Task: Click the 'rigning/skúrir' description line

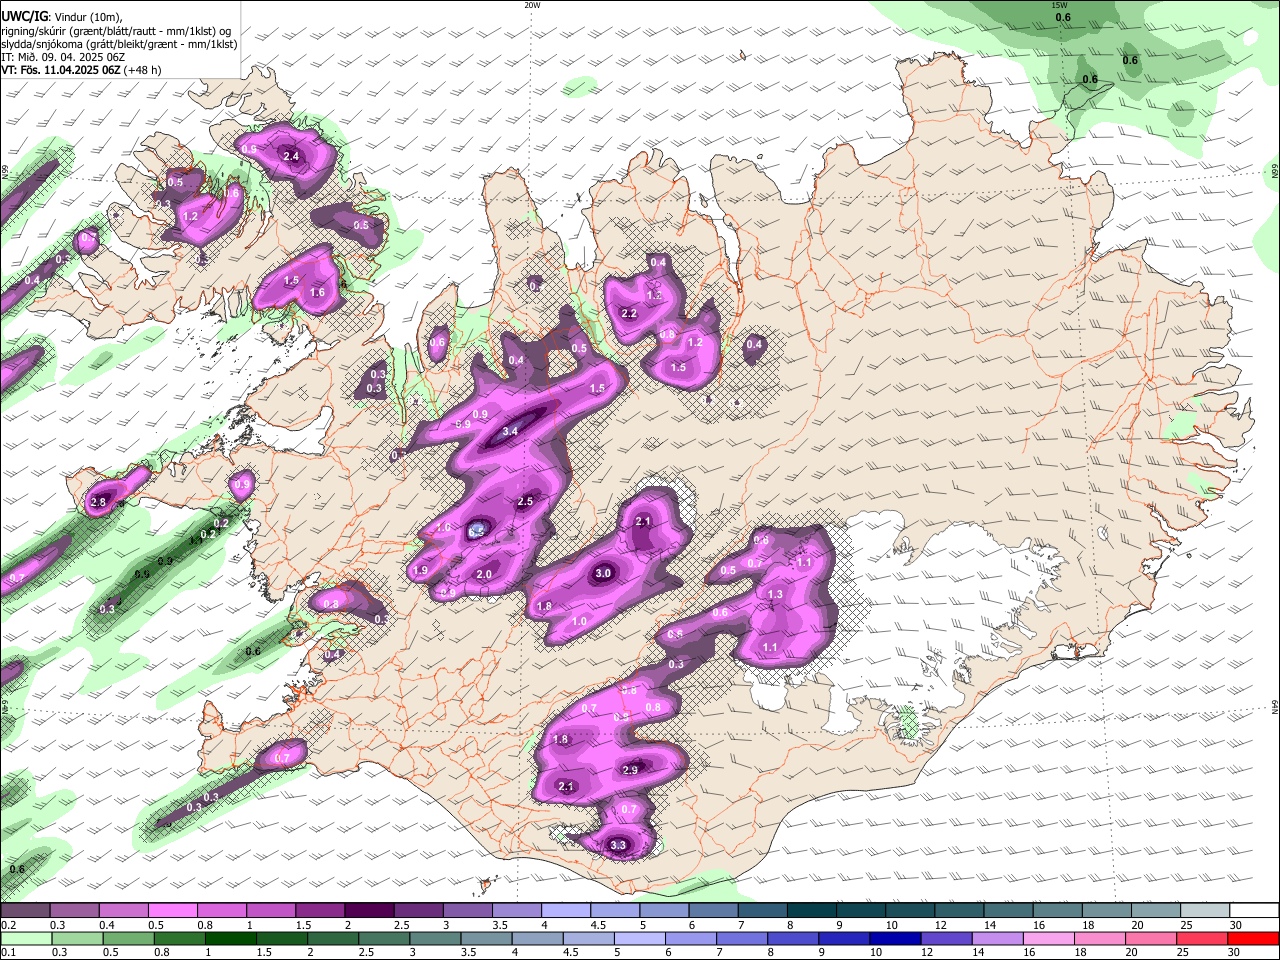Action: click(117, 30)
